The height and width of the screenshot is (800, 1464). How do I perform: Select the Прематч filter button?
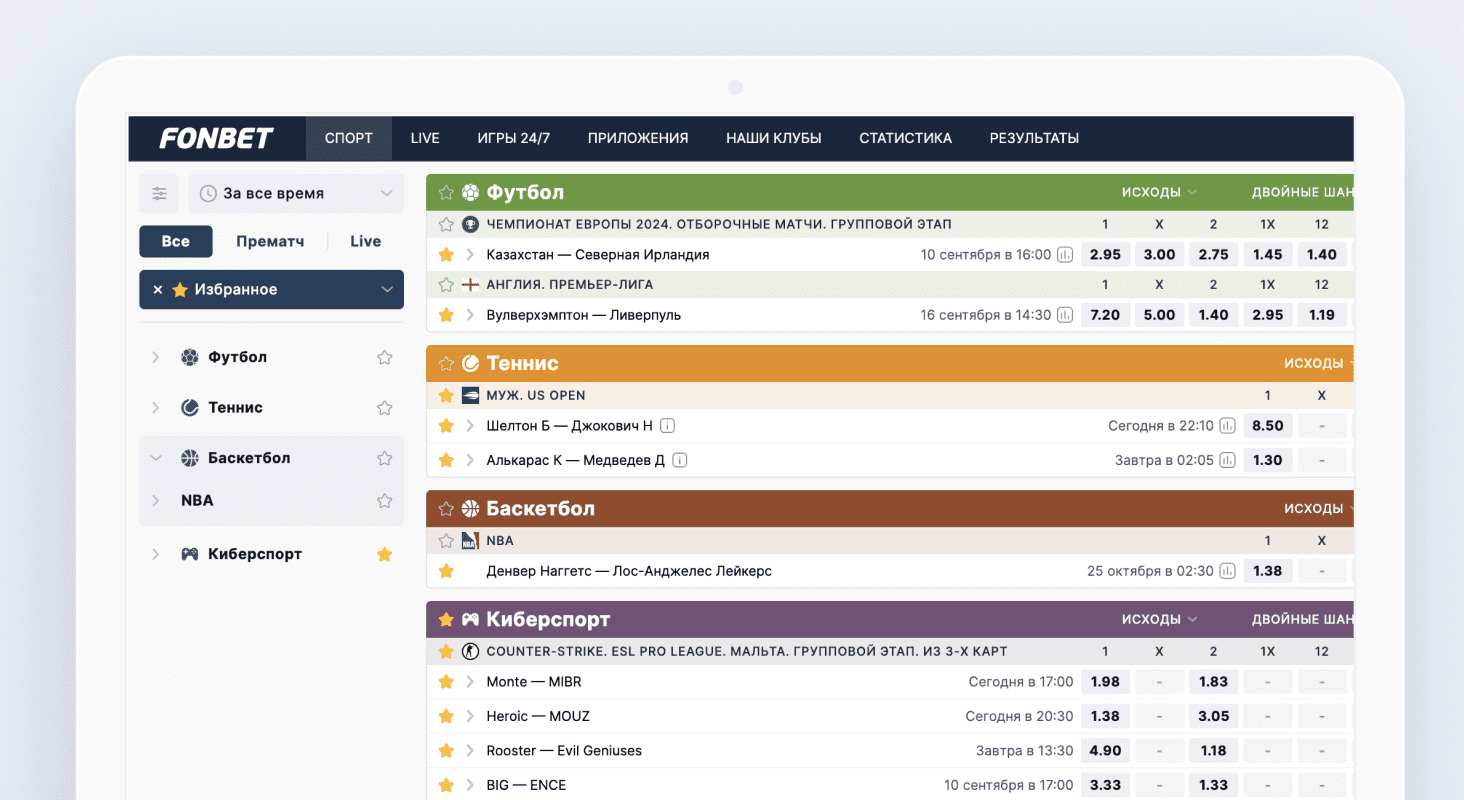(270, 242)
